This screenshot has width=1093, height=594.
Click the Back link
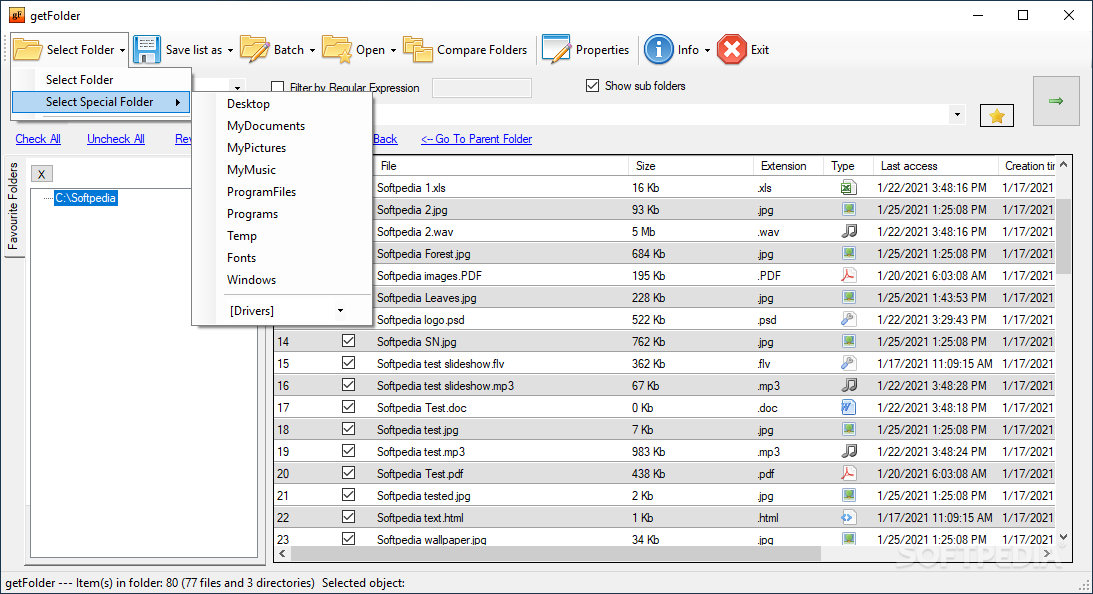[385, 139]
